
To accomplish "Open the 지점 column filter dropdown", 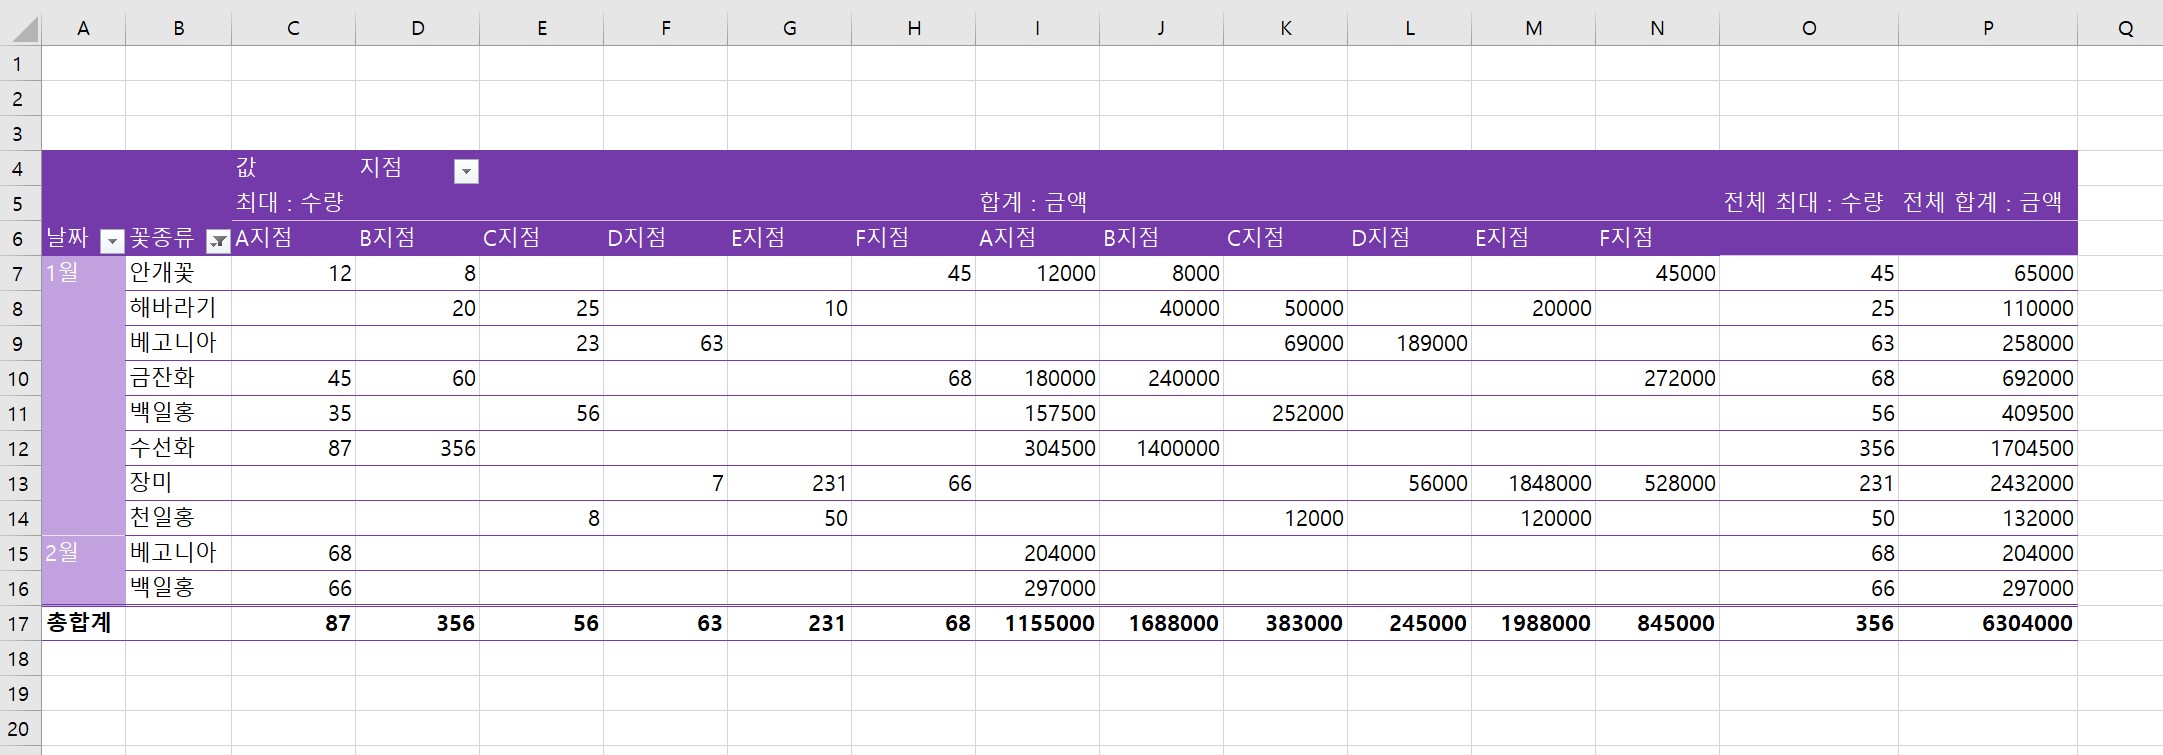I will click(466, 171).
